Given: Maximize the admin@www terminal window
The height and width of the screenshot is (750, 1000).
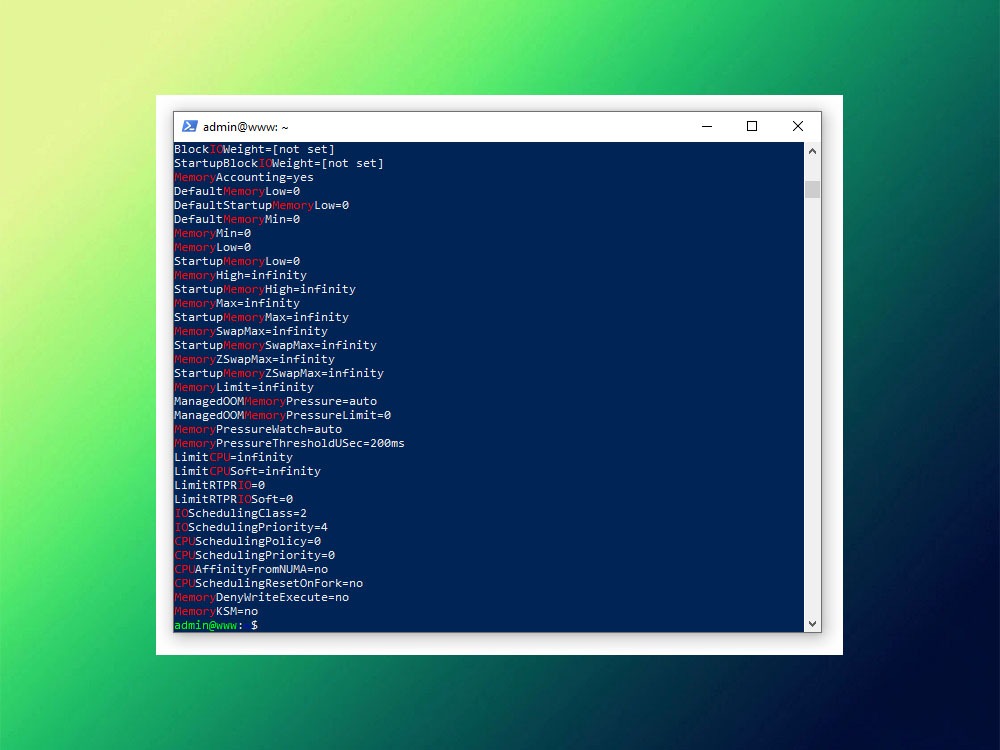Looking at the screenshot, I should click(752, 126).
